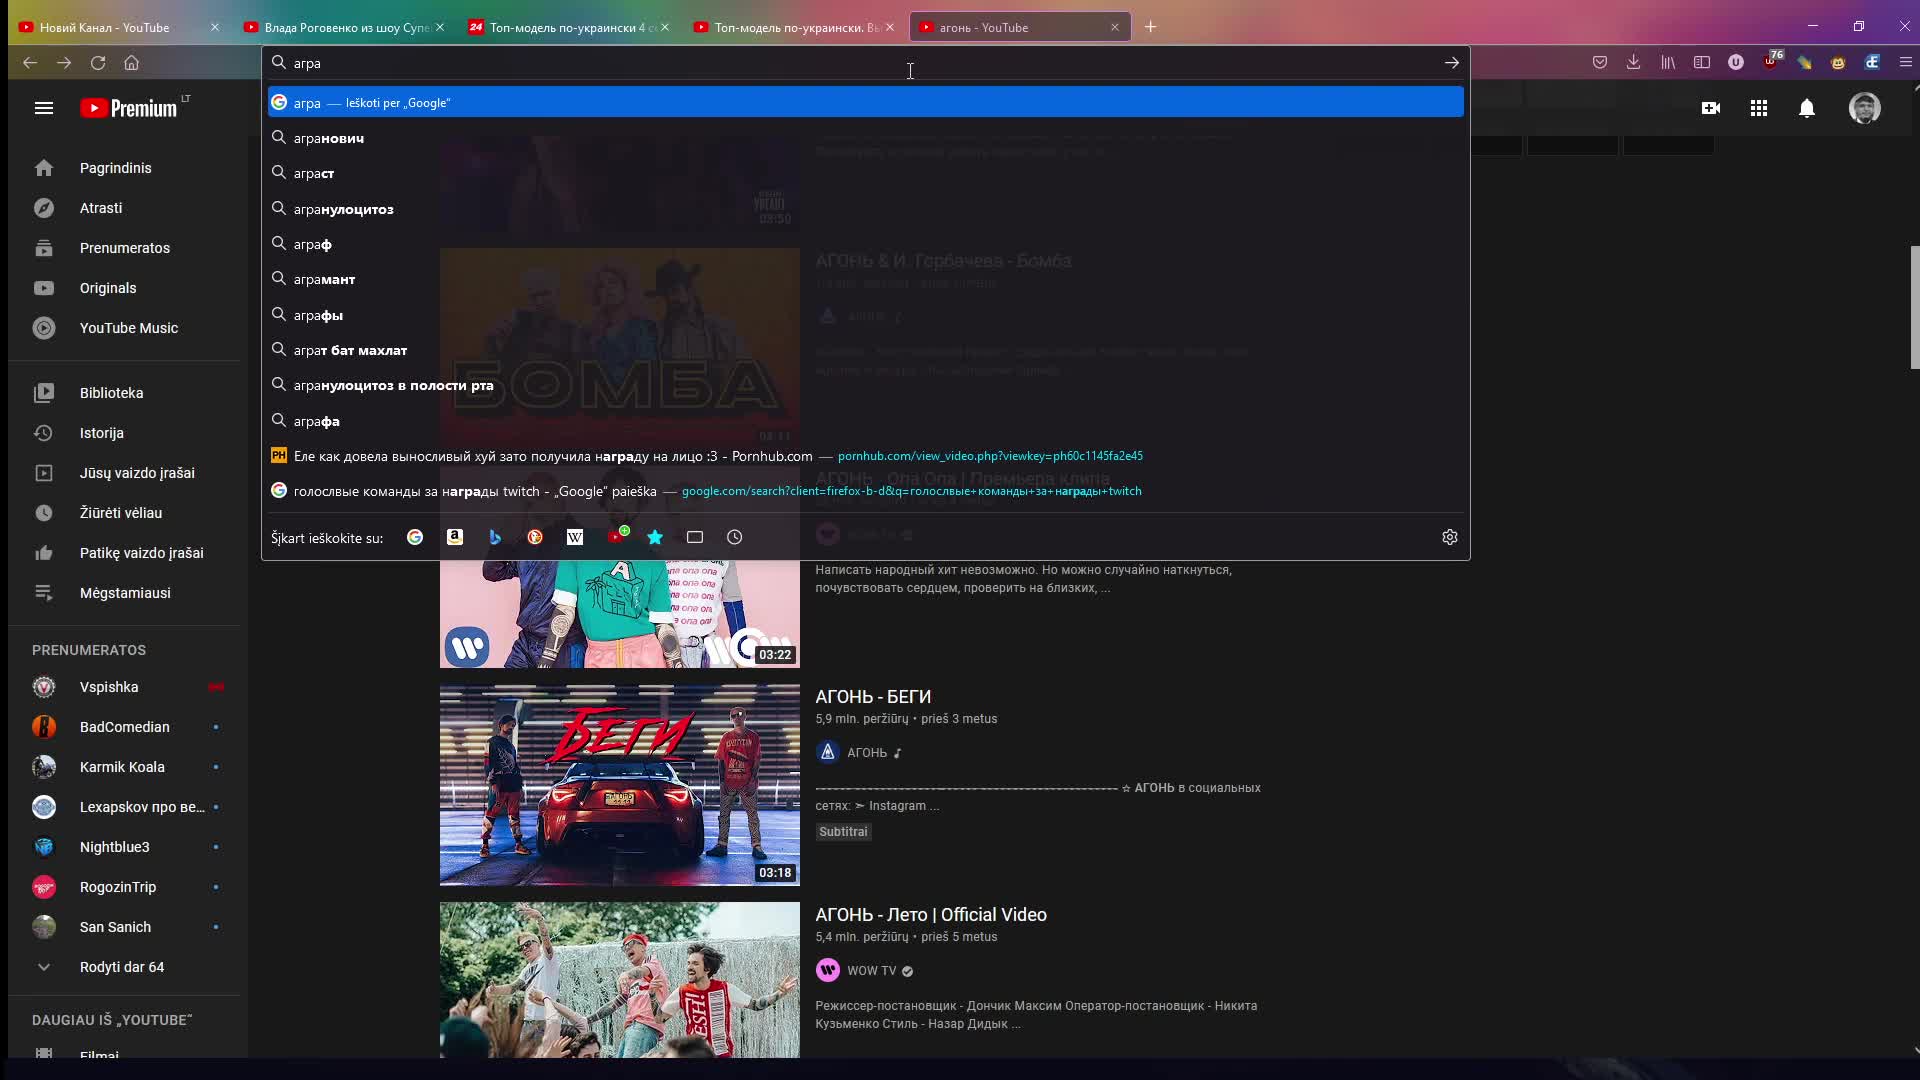Open the Firefox application menu

click(1906, 62)
